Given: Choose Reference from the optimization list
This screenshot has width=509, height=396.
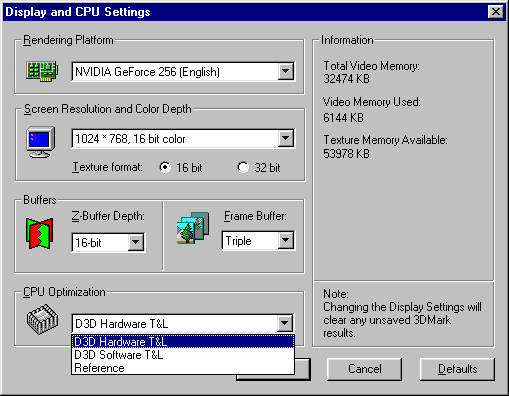Looking at the screenshot, I should coord(183,368).
